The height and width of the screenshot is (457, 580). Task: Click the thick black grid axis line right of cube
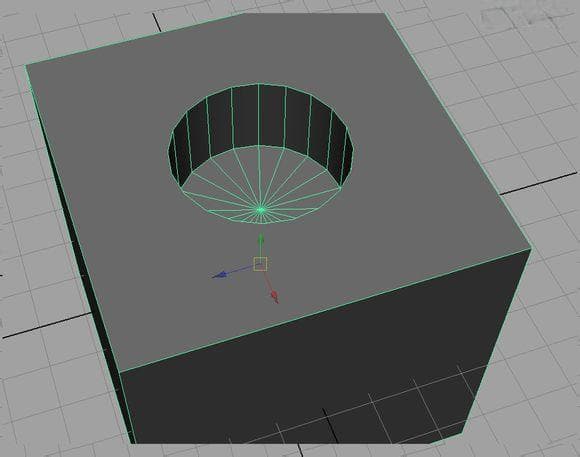[x=539, y=183]
